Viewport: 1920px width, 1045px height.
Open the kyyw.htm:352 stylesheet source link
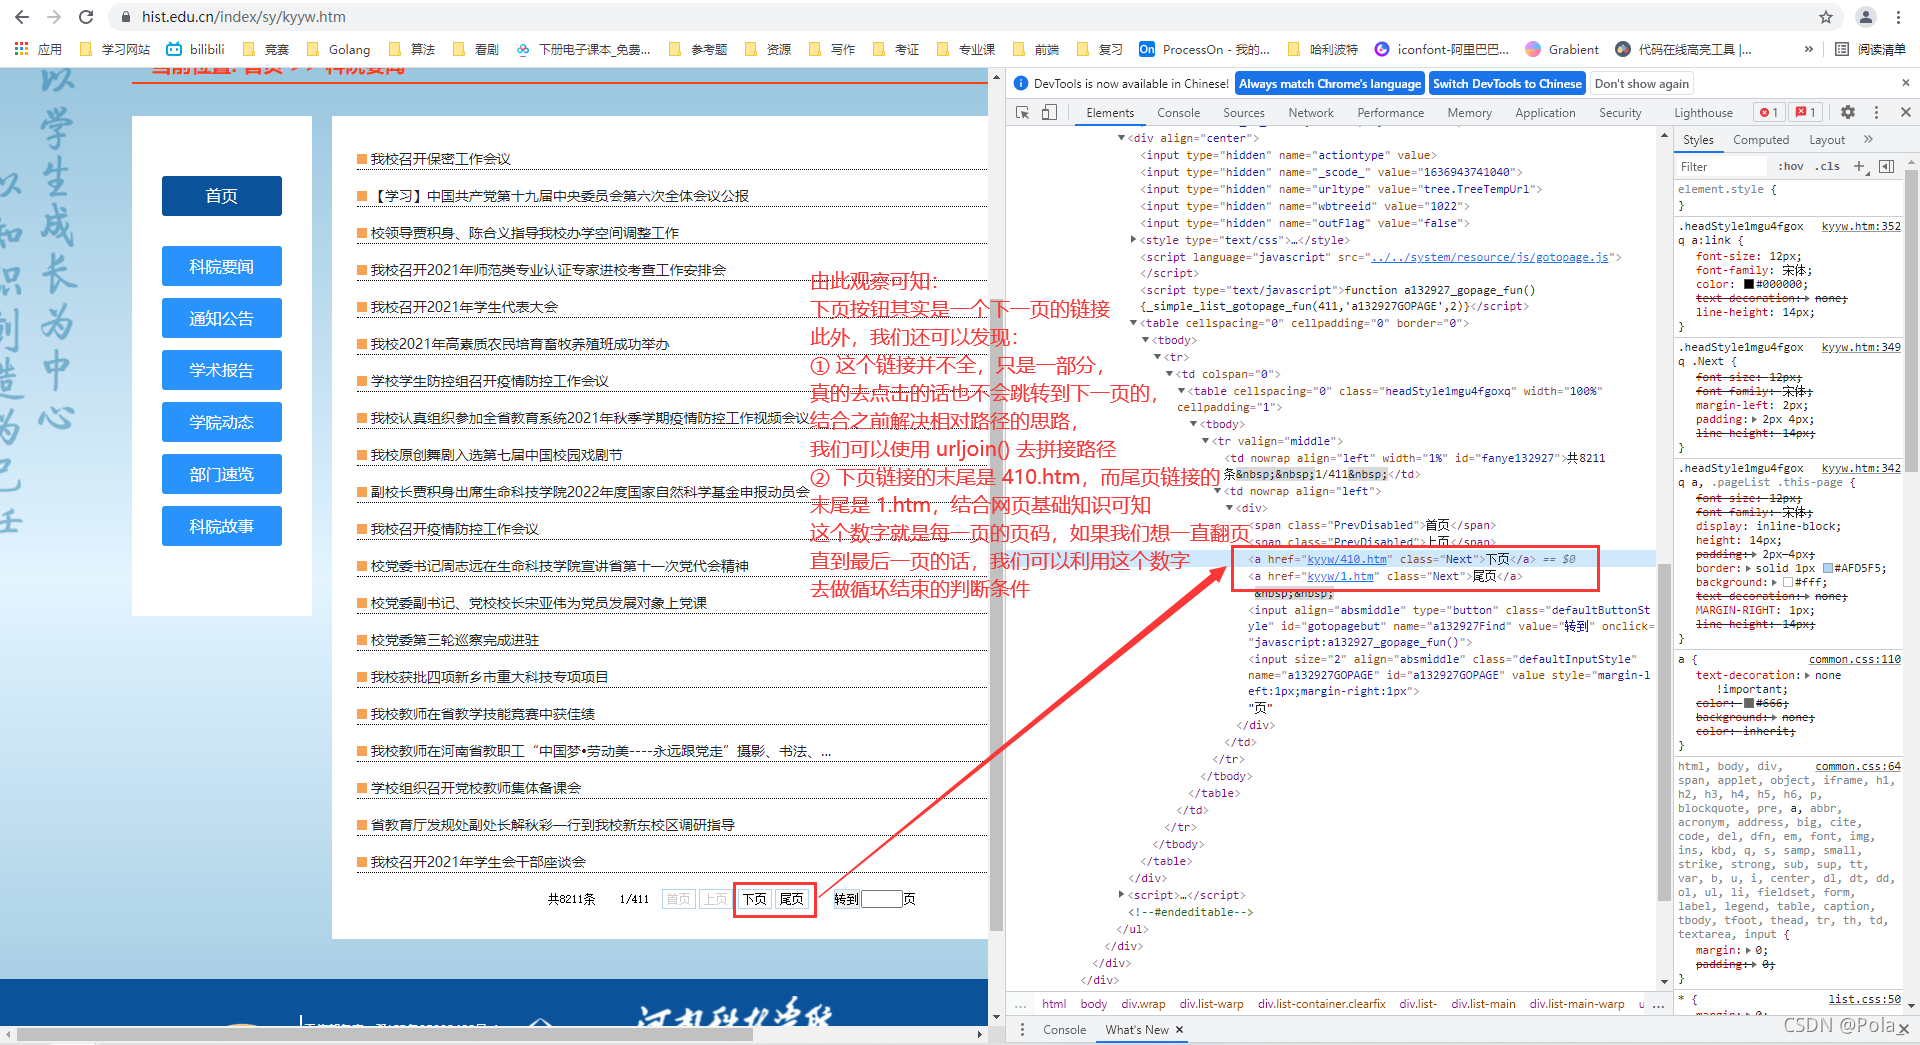1861,226
